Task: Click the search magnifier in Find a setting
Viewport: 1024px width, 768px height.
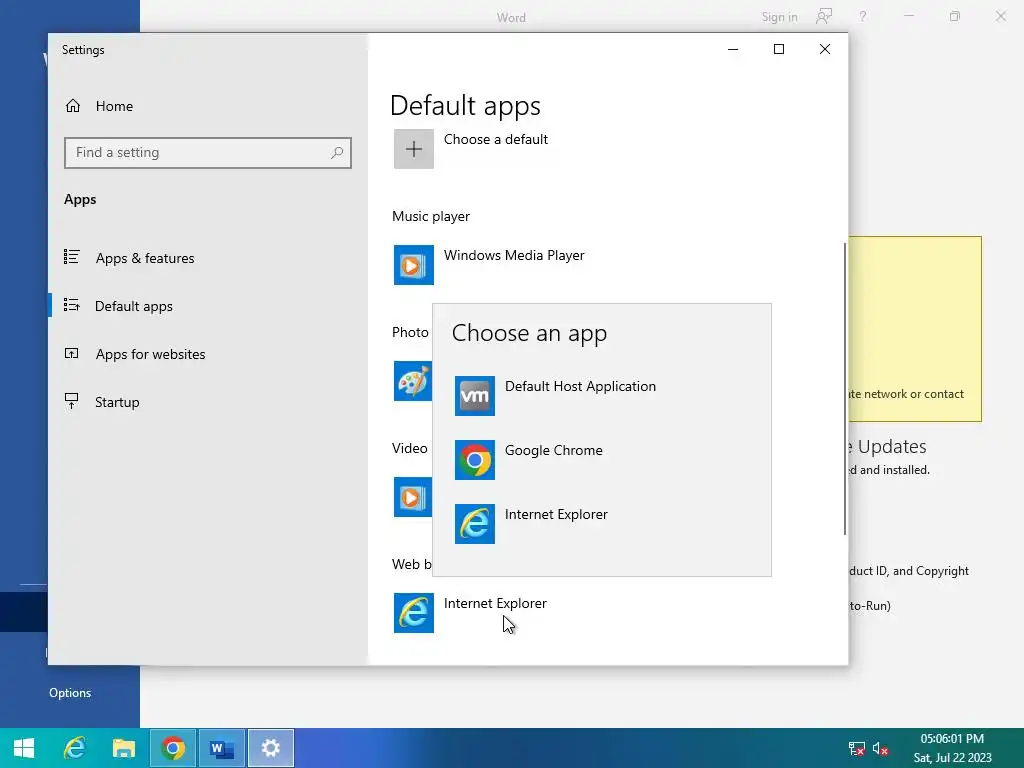Action: click(337, 153)
